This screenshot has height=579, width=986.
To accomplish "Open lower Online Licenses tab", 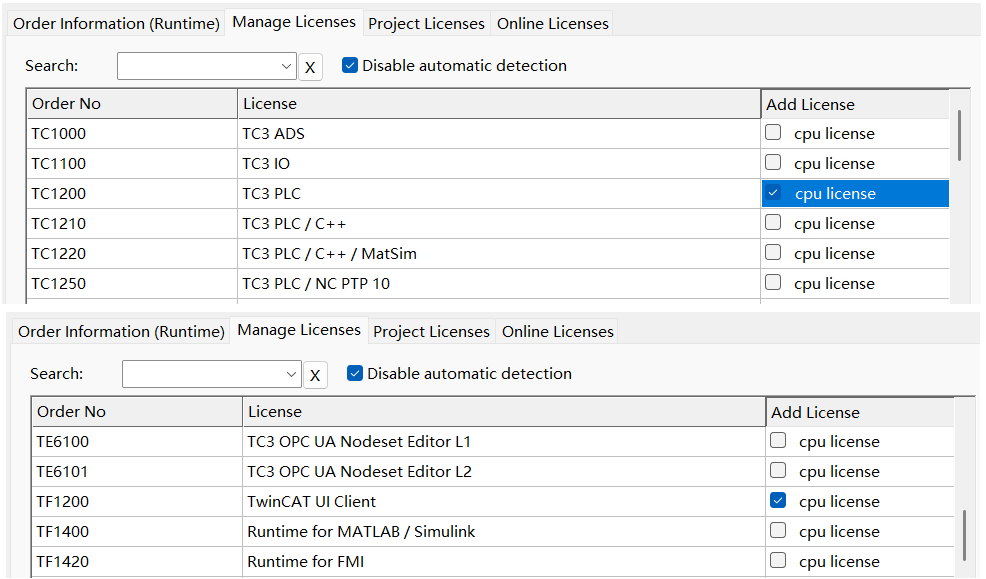I will pos(558,331).
